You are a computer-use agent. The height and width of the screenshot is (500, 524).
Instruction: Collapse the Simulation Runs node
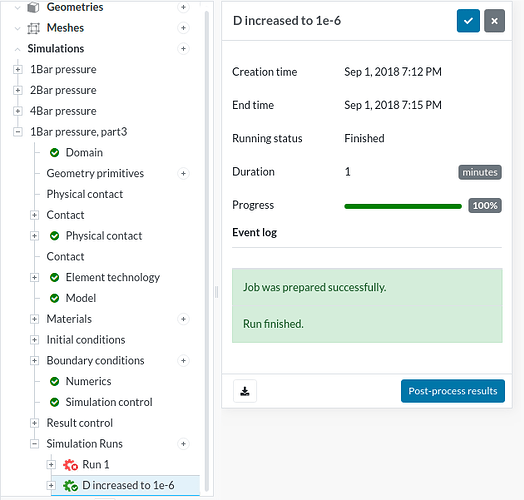[x=34, y=444]
